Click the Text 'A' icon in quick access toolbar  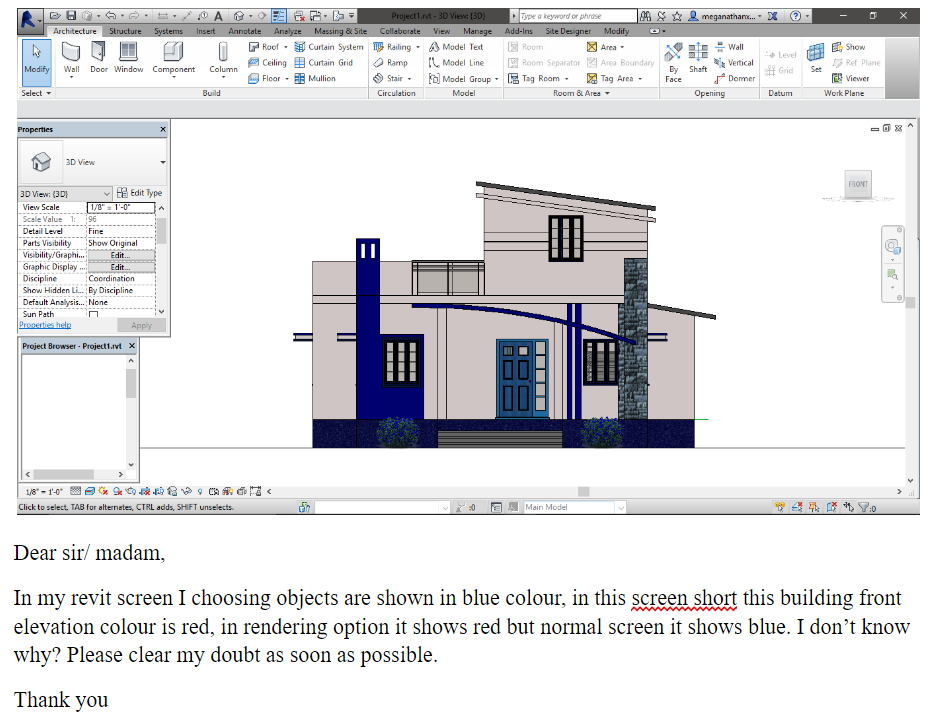[218, 16]
